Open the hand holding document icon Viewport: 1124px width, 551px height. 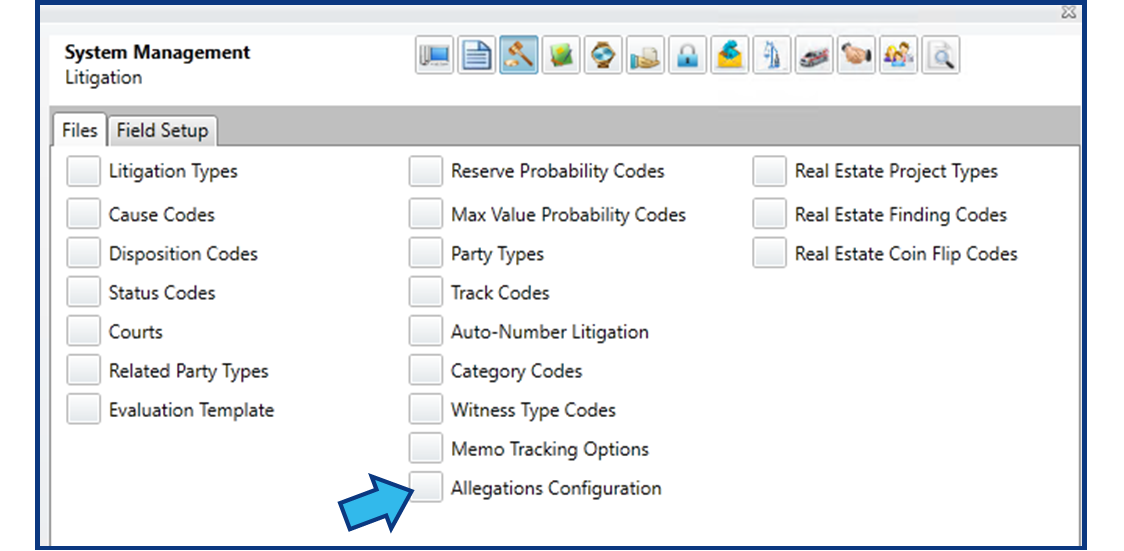click(645, 56)
